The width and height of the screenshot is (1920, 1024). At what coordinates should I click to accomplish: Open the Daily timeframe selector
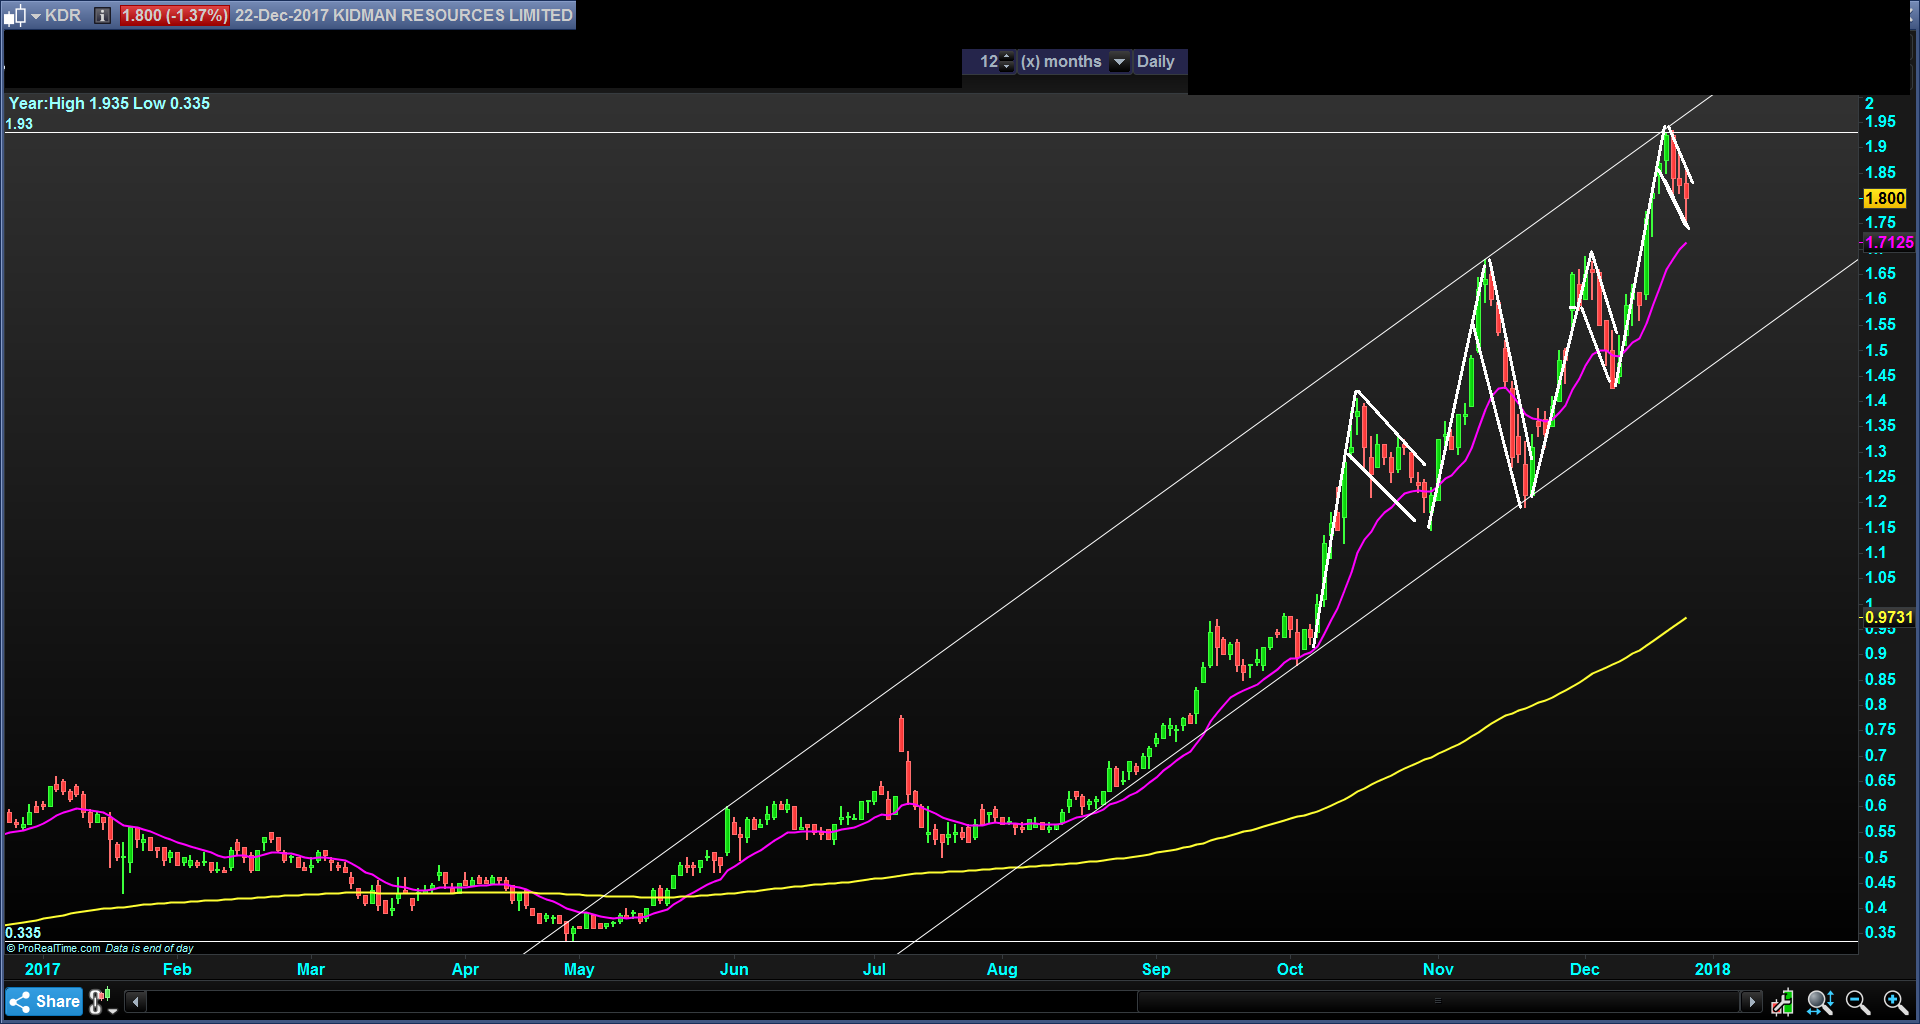[1155, 62]
